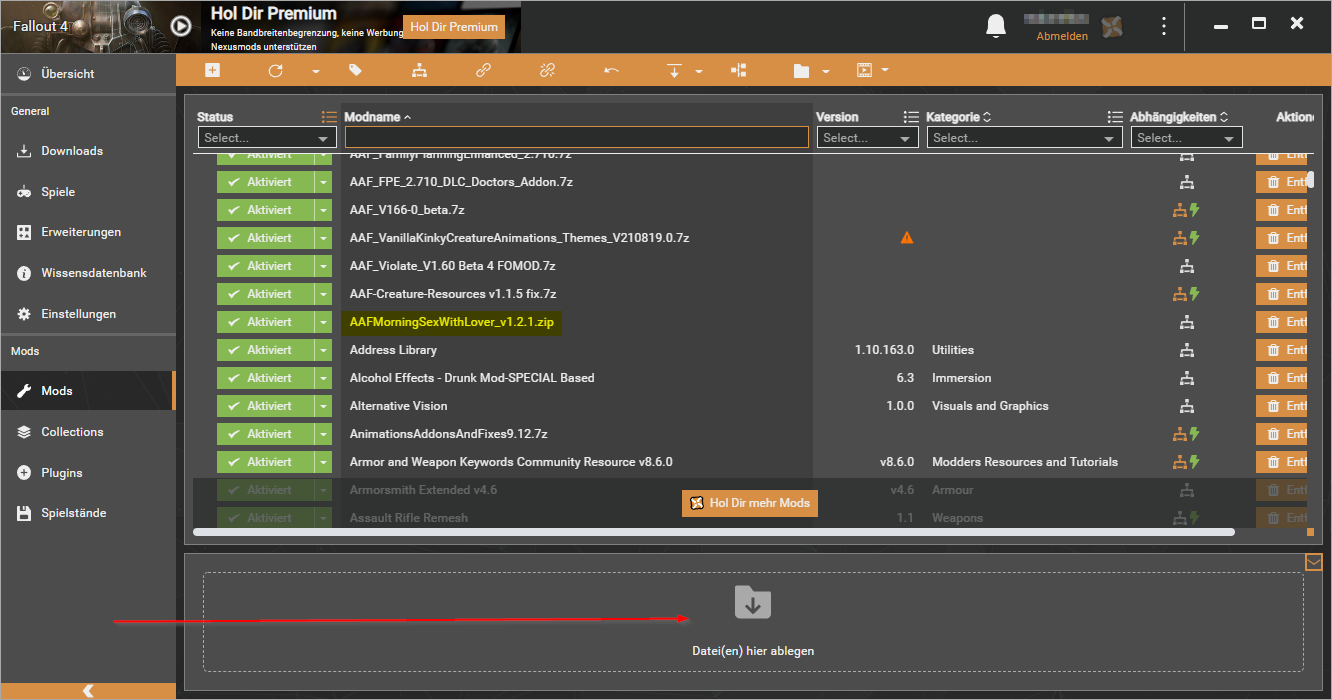Open Einstellungen in the sidebar

point(88,314)
